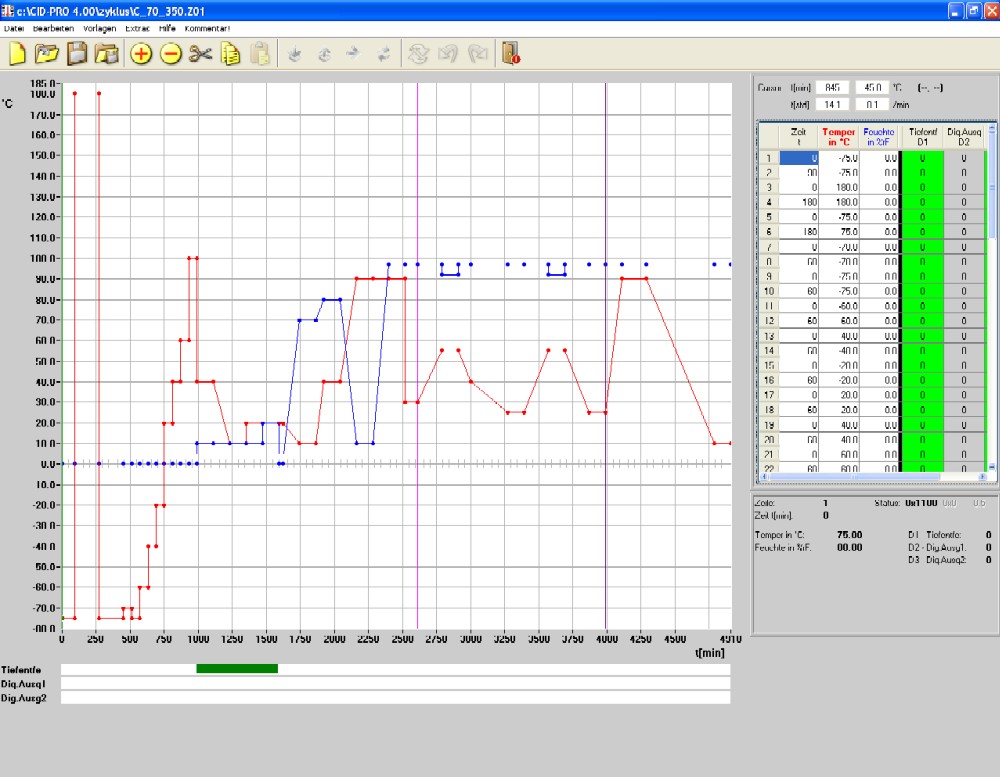Click the highlighted Zeit cell in row 1

798,158
